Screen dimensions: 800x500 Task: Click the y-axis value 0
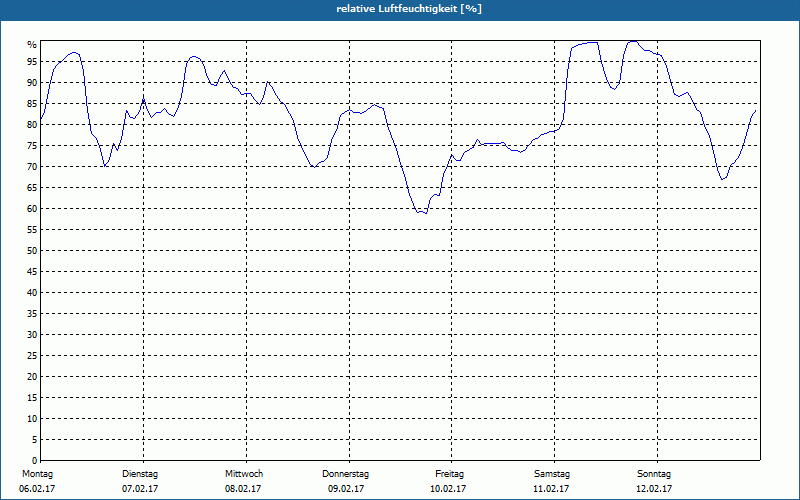(35, 461)
